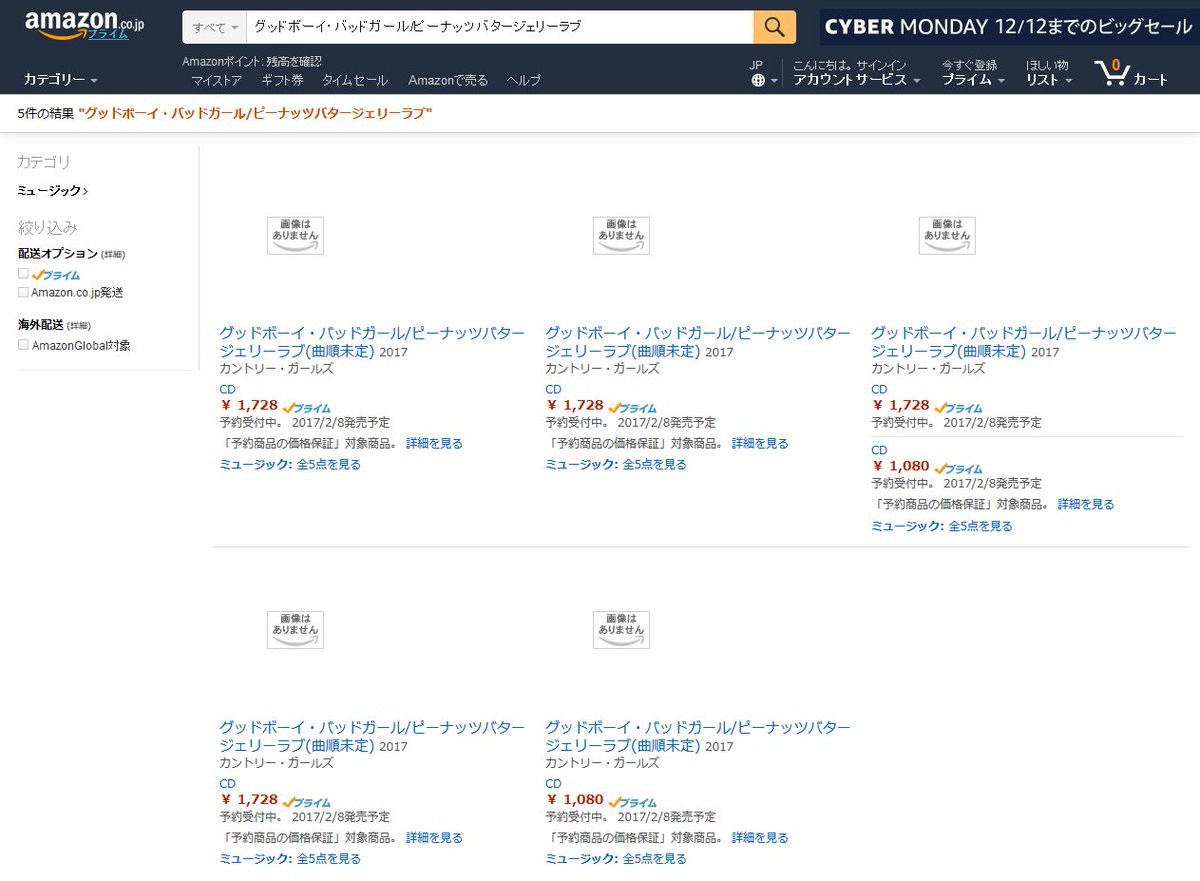The image size is (1200, 881).
Task: Click bottom-middle product's no-image thumbnail
Action: click(621, 629)
